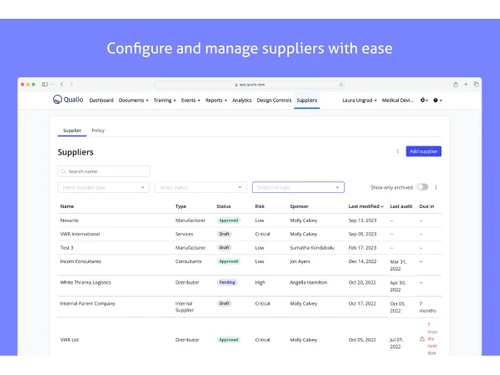Click the browser address bar

click(x=250, y=85)
